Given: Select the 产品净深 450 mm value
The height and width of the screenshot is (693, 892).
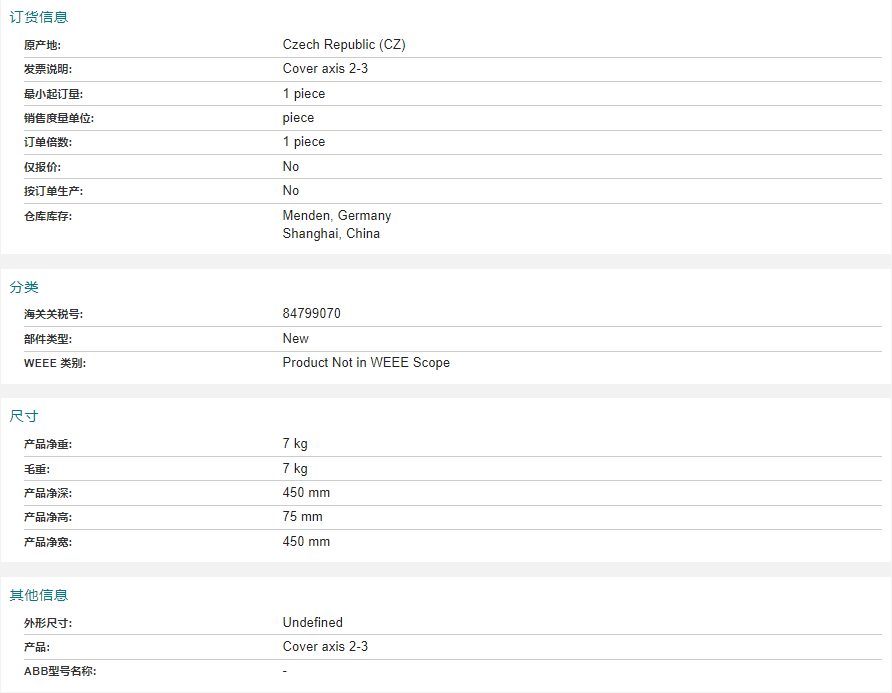Looking at the screenshot, I should pyautogui.click(x=306, y=493).
